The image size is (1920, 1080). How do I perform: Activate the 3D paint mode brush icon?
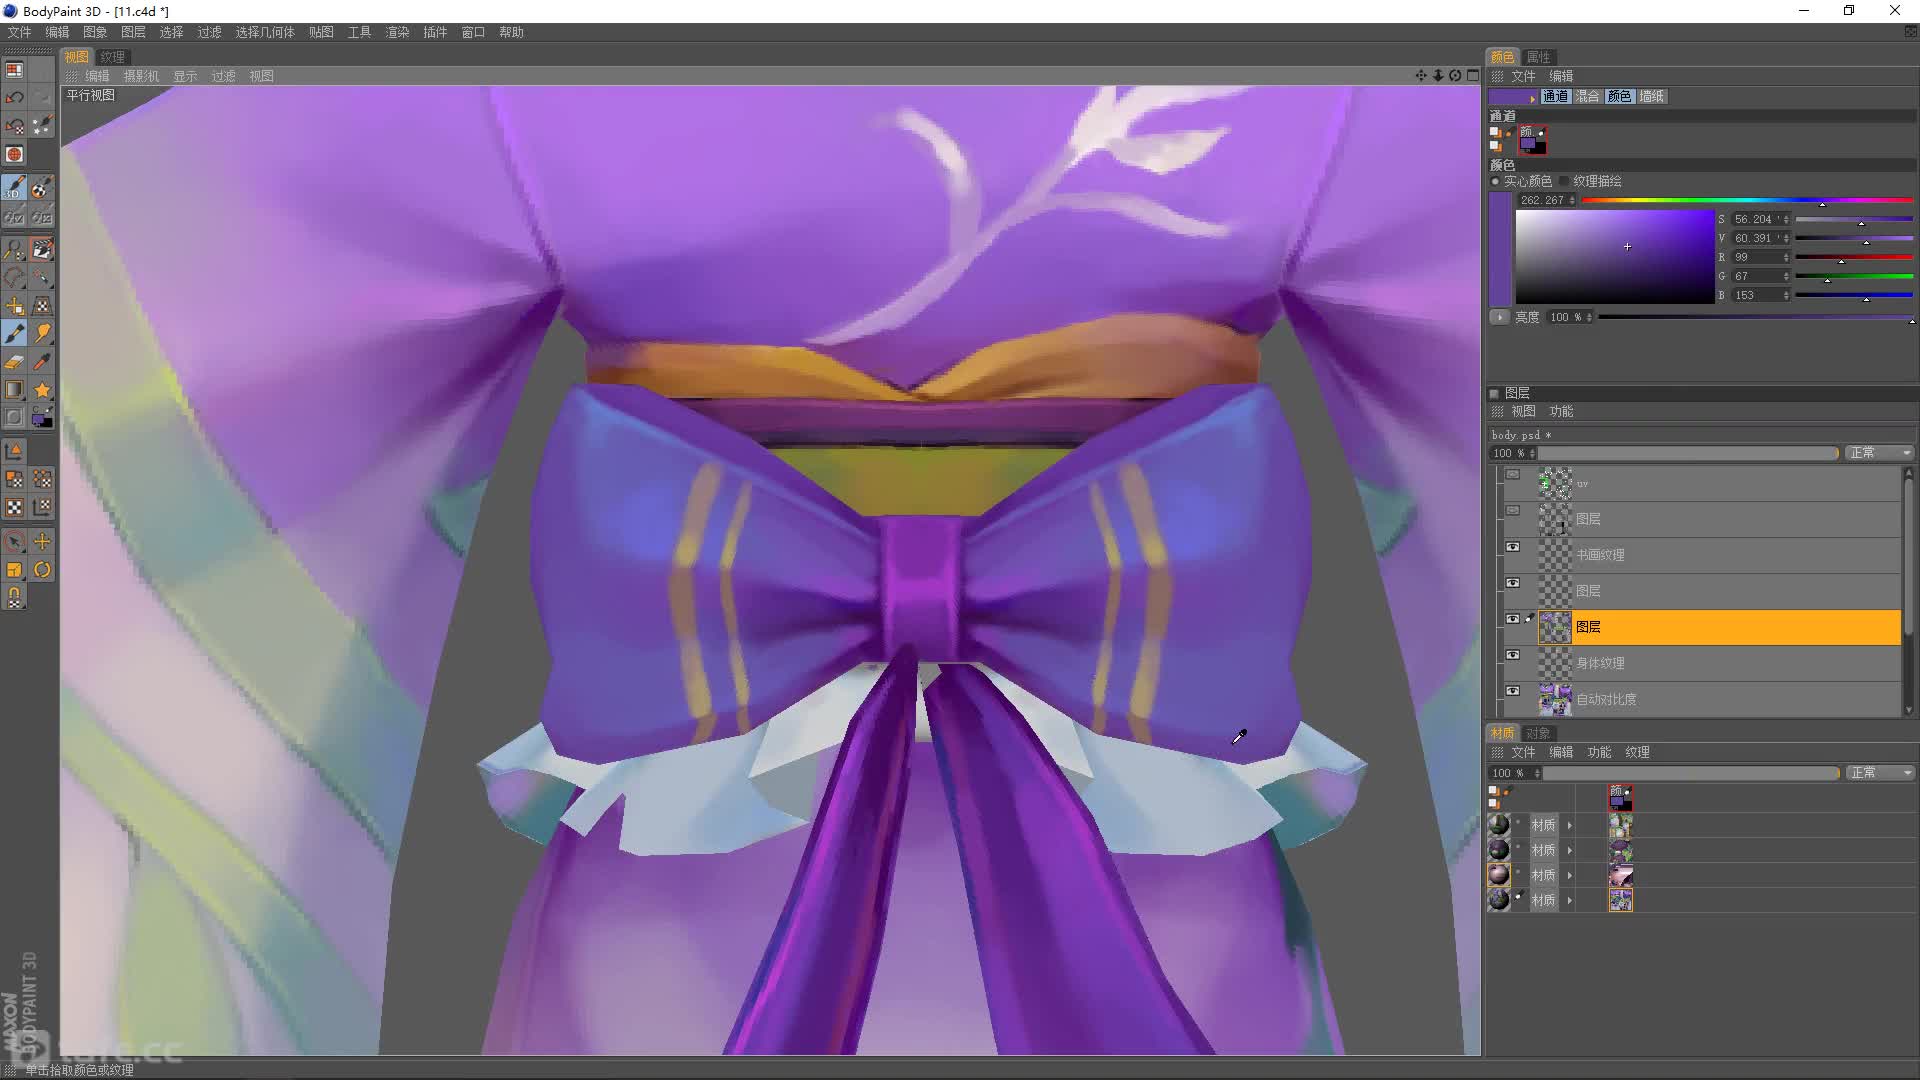point(14,188)
